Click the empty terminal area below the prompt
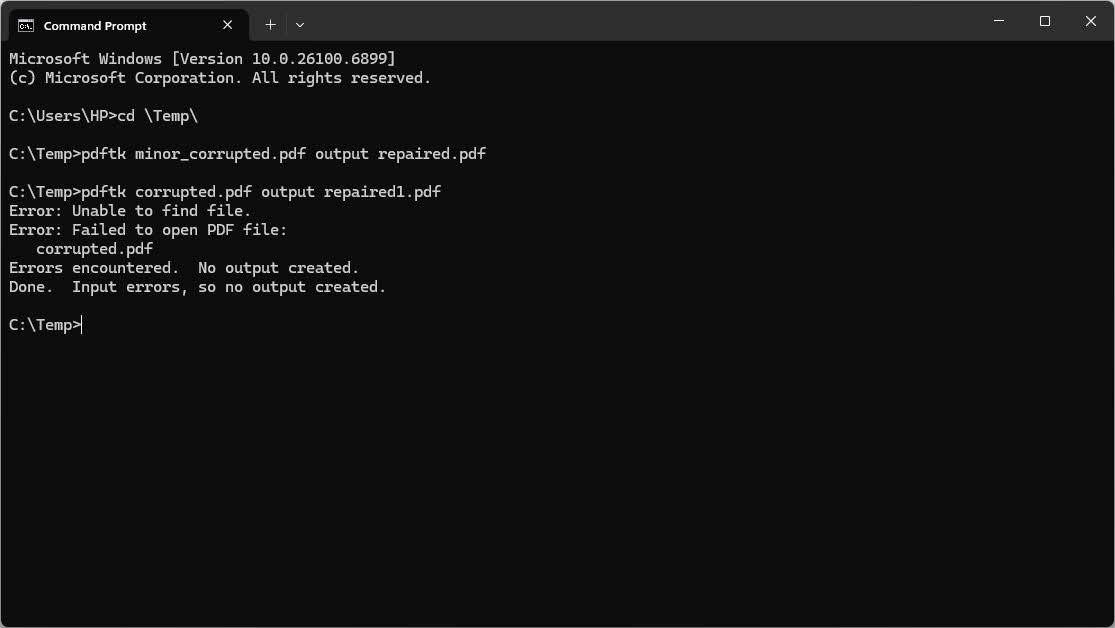The height and width of the screenshot is (628, 1115). (x=500, y=450)
